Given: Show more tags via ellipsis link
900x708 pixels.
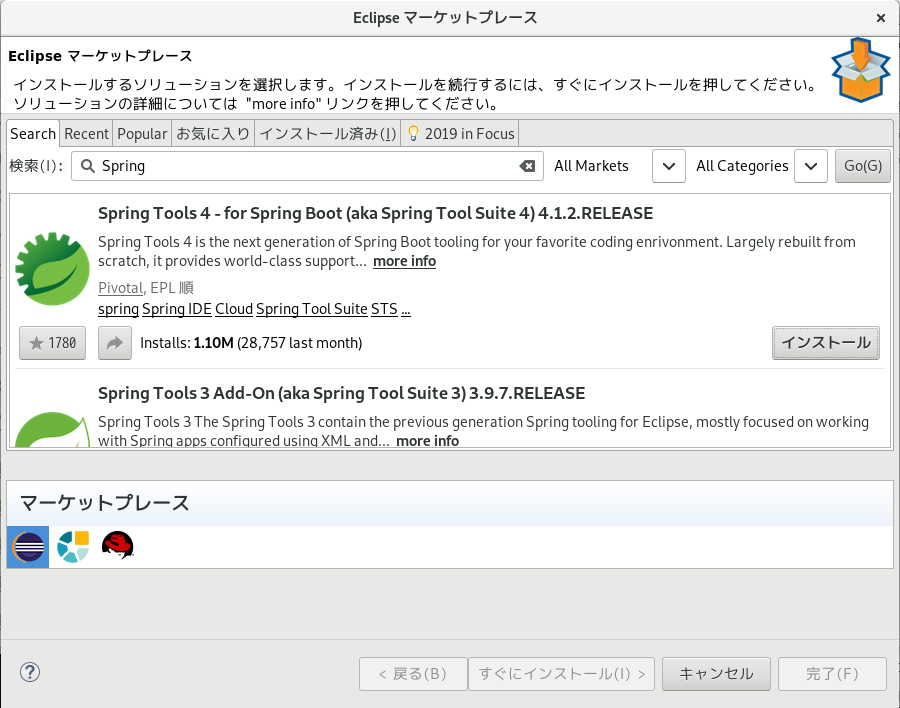Looking at the screenshot, I should tap(406, 309).
